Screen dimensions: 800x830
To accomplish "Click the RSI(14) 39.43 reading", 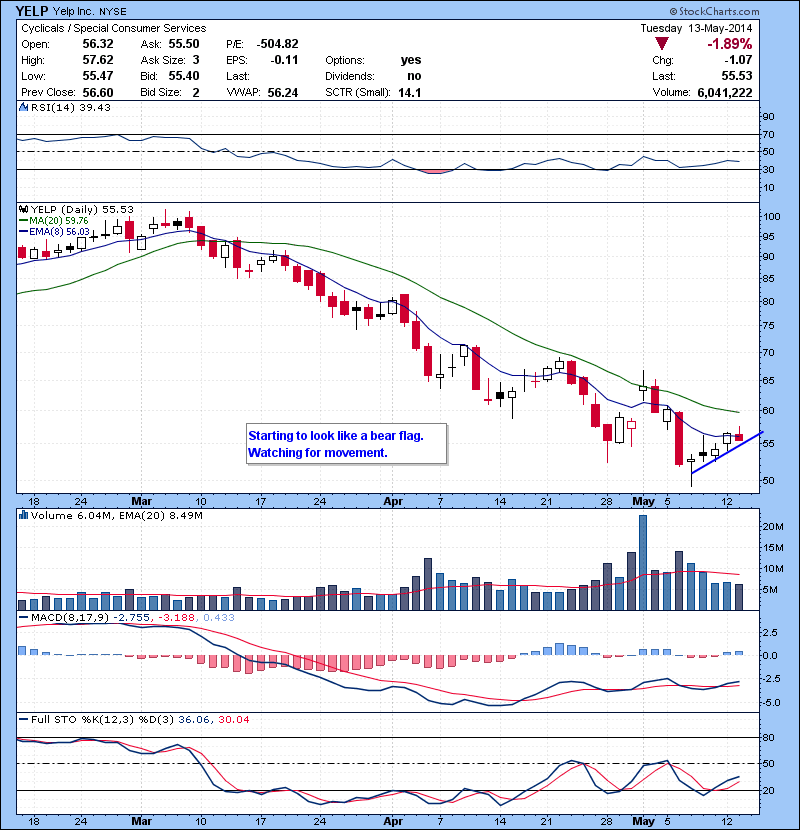I will point(71,107).
